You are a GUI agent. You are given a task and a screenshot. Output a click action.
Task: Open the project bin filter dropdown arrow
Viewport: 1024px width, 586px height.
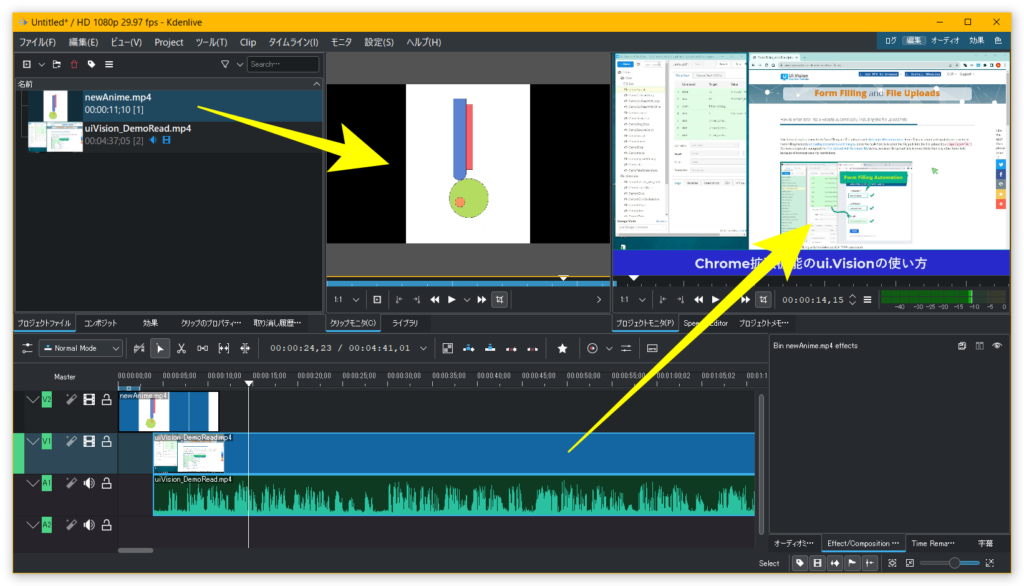coord(240,64)
